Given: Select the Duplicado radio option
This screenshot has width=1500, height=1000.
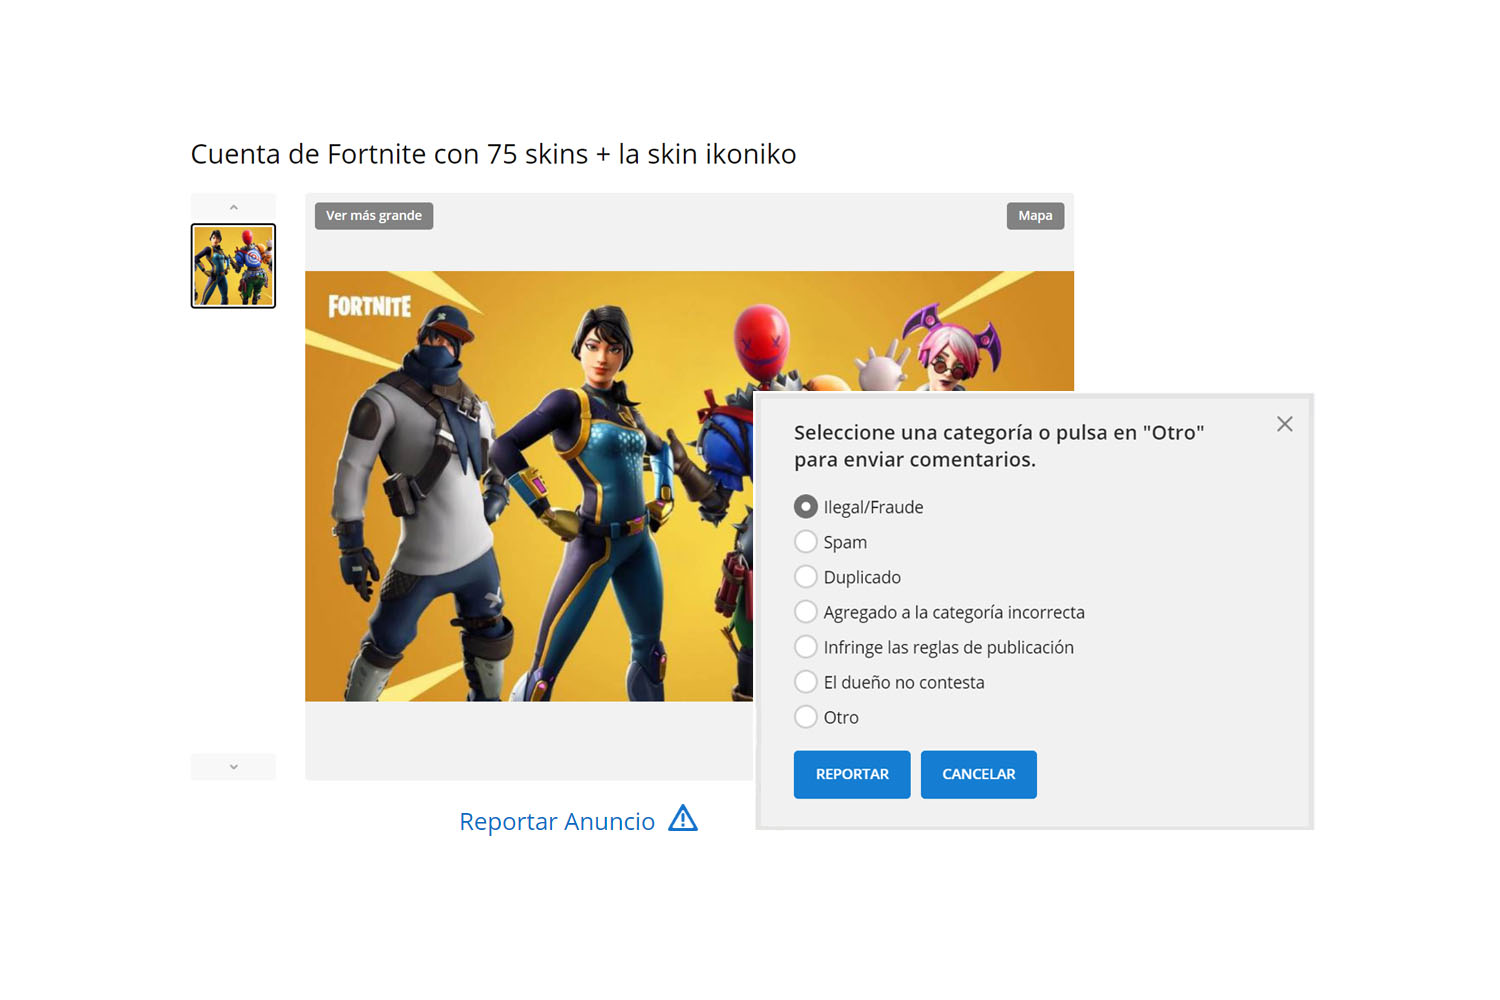Looking at the screenshot, I should (806, 577).
